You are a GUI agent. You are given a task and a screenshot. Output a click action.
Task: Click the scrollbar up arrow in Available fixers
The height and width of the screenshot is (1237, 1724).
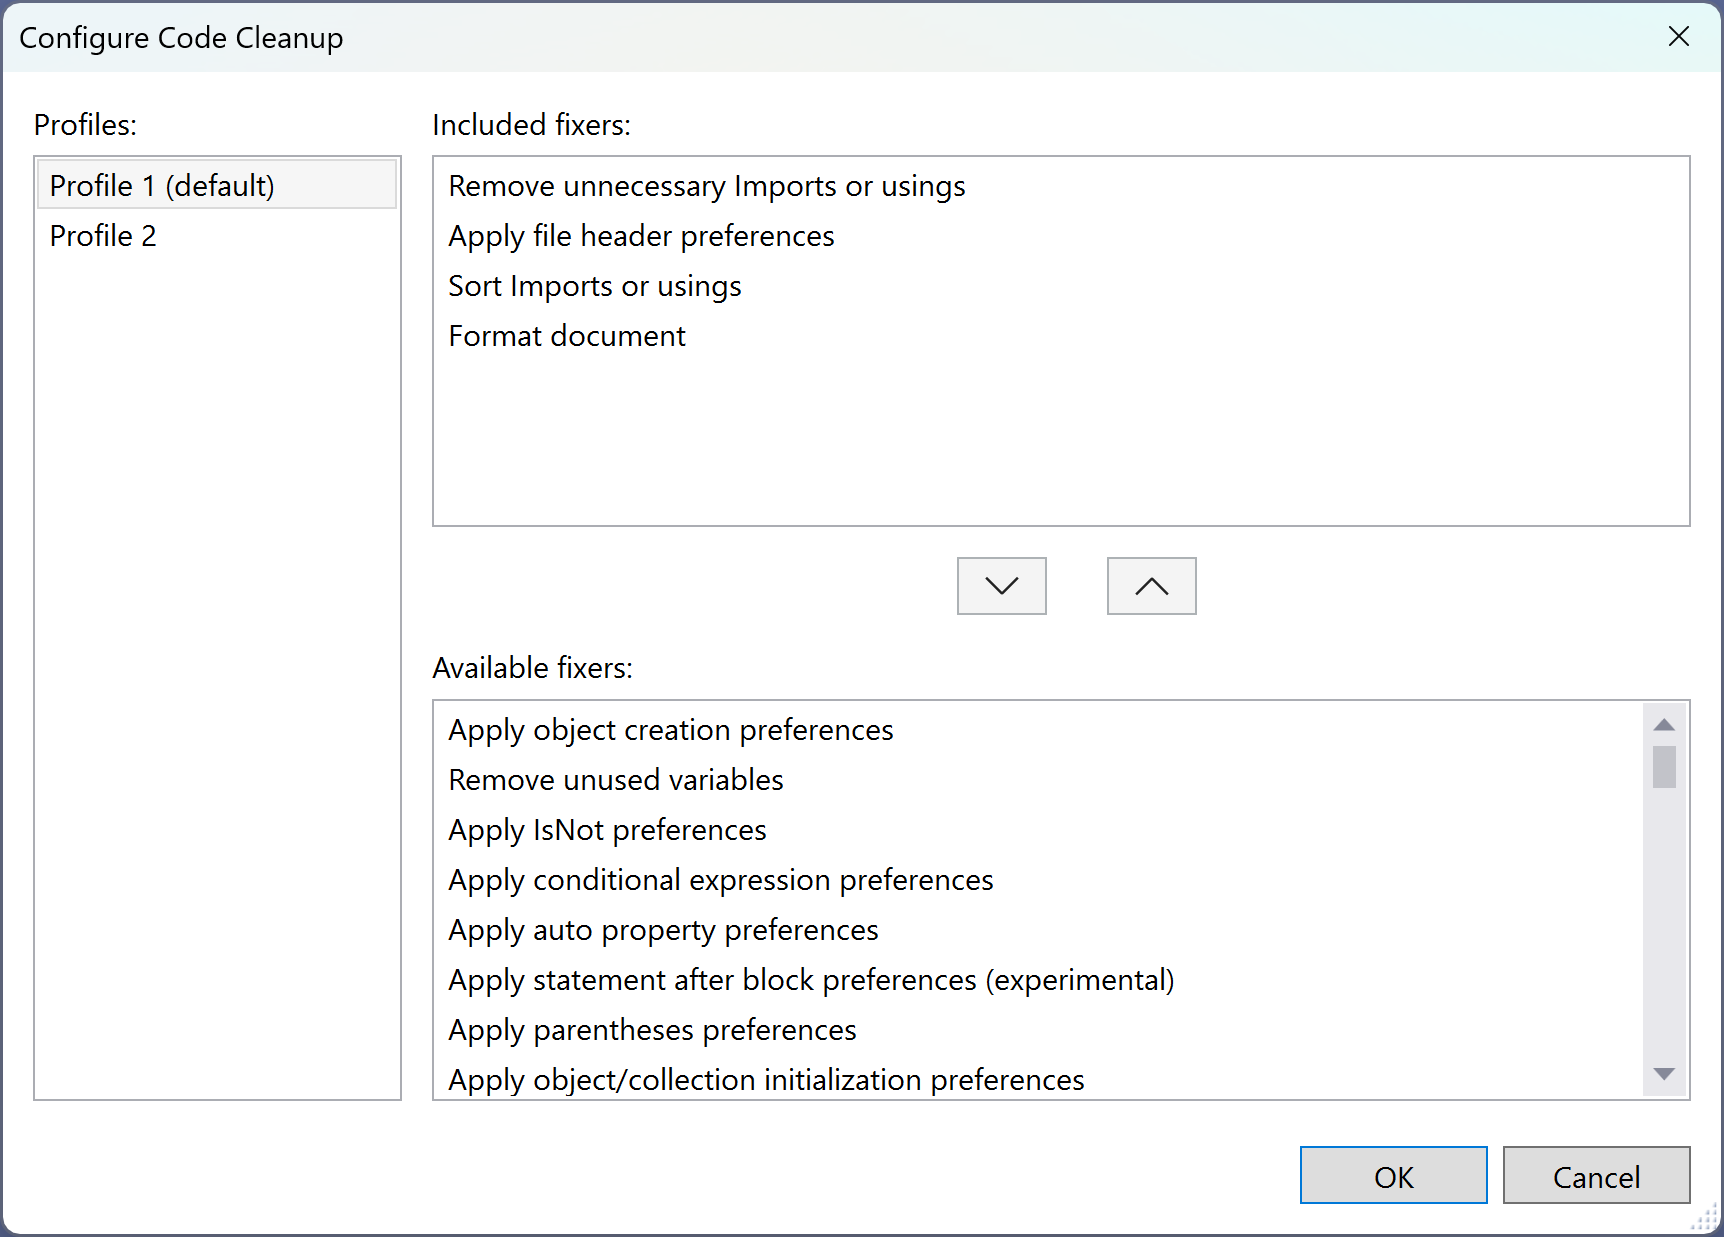point(1662,723)
